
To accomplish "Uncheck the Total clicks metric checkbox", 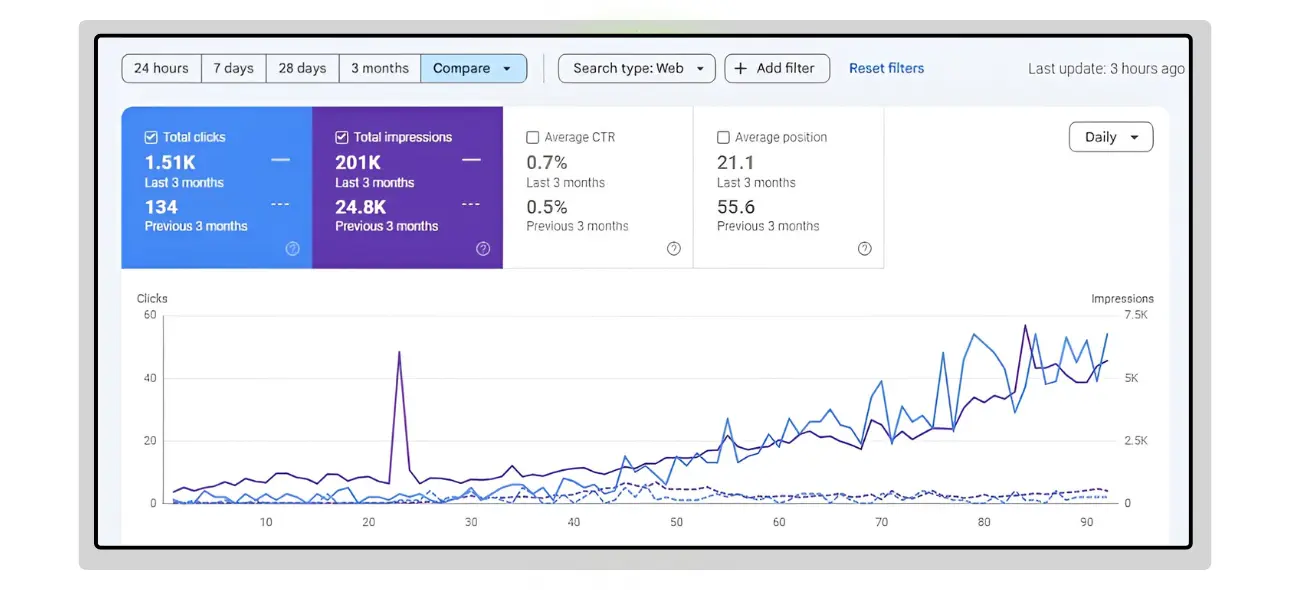I will pyautogui.click(x=153, y=137).
